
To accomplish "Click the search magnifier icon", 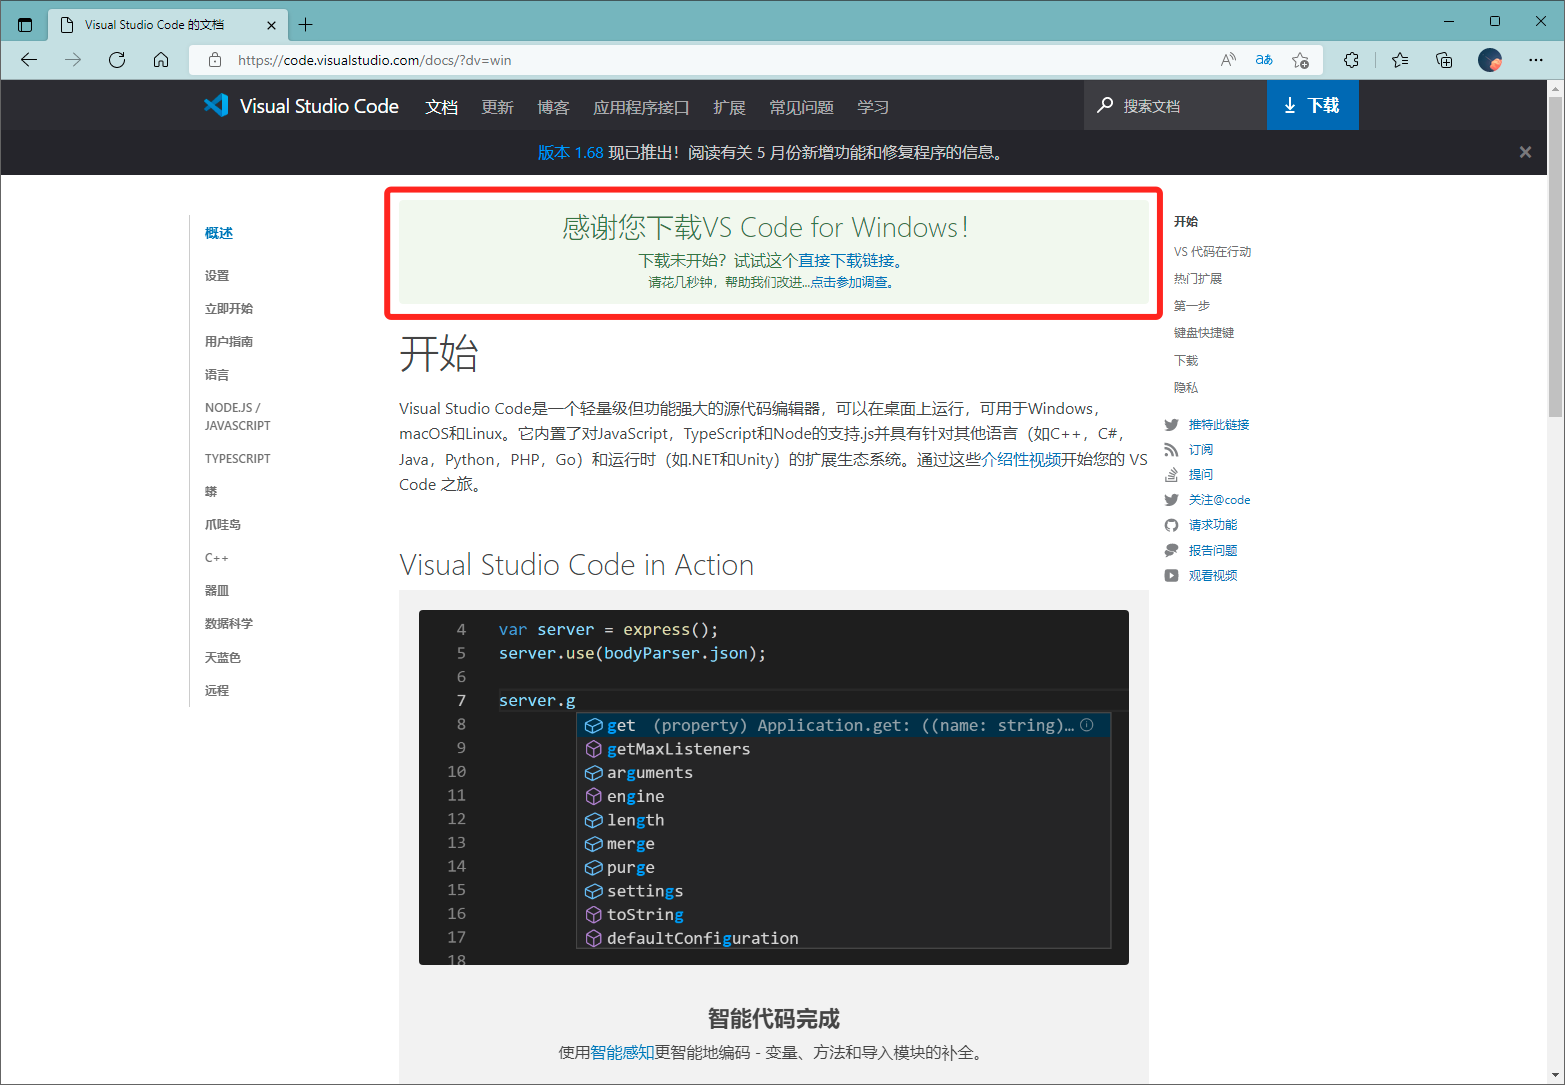I will click(x=1105, y=105).
